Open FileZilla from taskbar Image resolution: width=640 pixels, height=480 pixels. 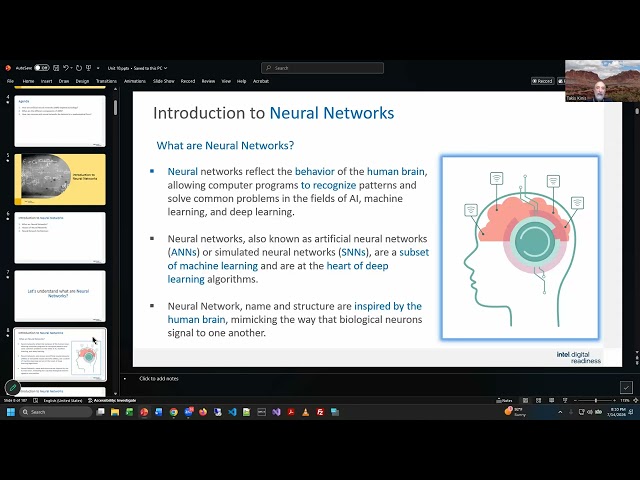point(320,412)
